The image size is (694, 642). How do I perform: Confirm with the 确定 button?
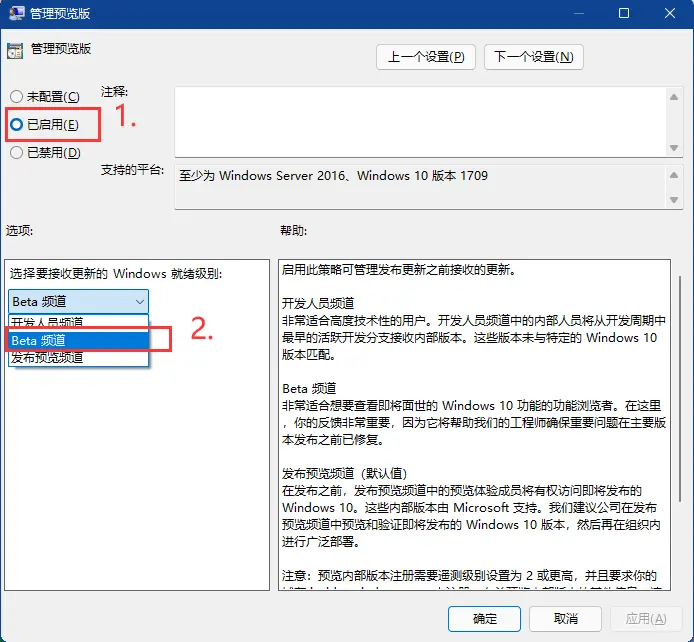coord(484,619)
